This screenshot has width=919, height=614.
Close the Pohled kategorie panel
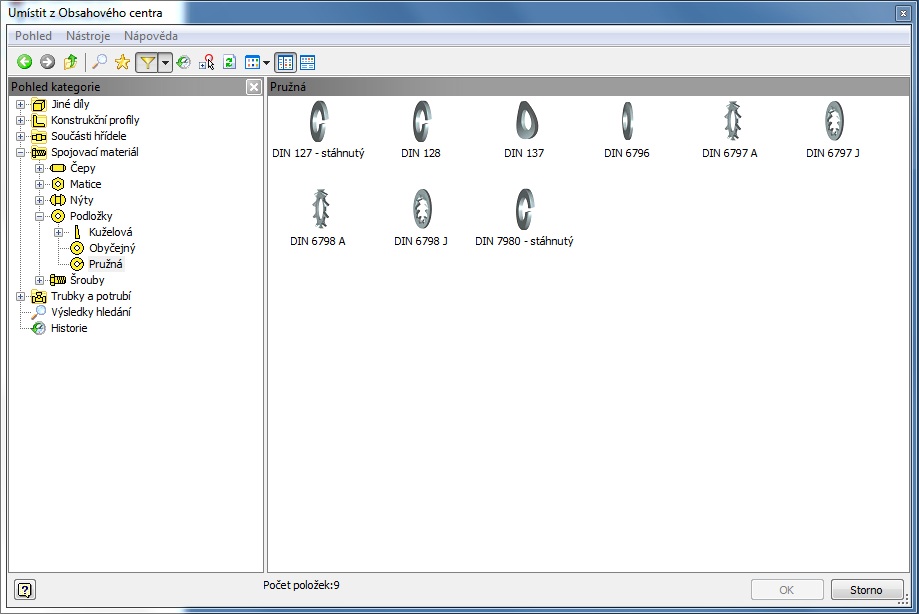[x=254, y=87]
